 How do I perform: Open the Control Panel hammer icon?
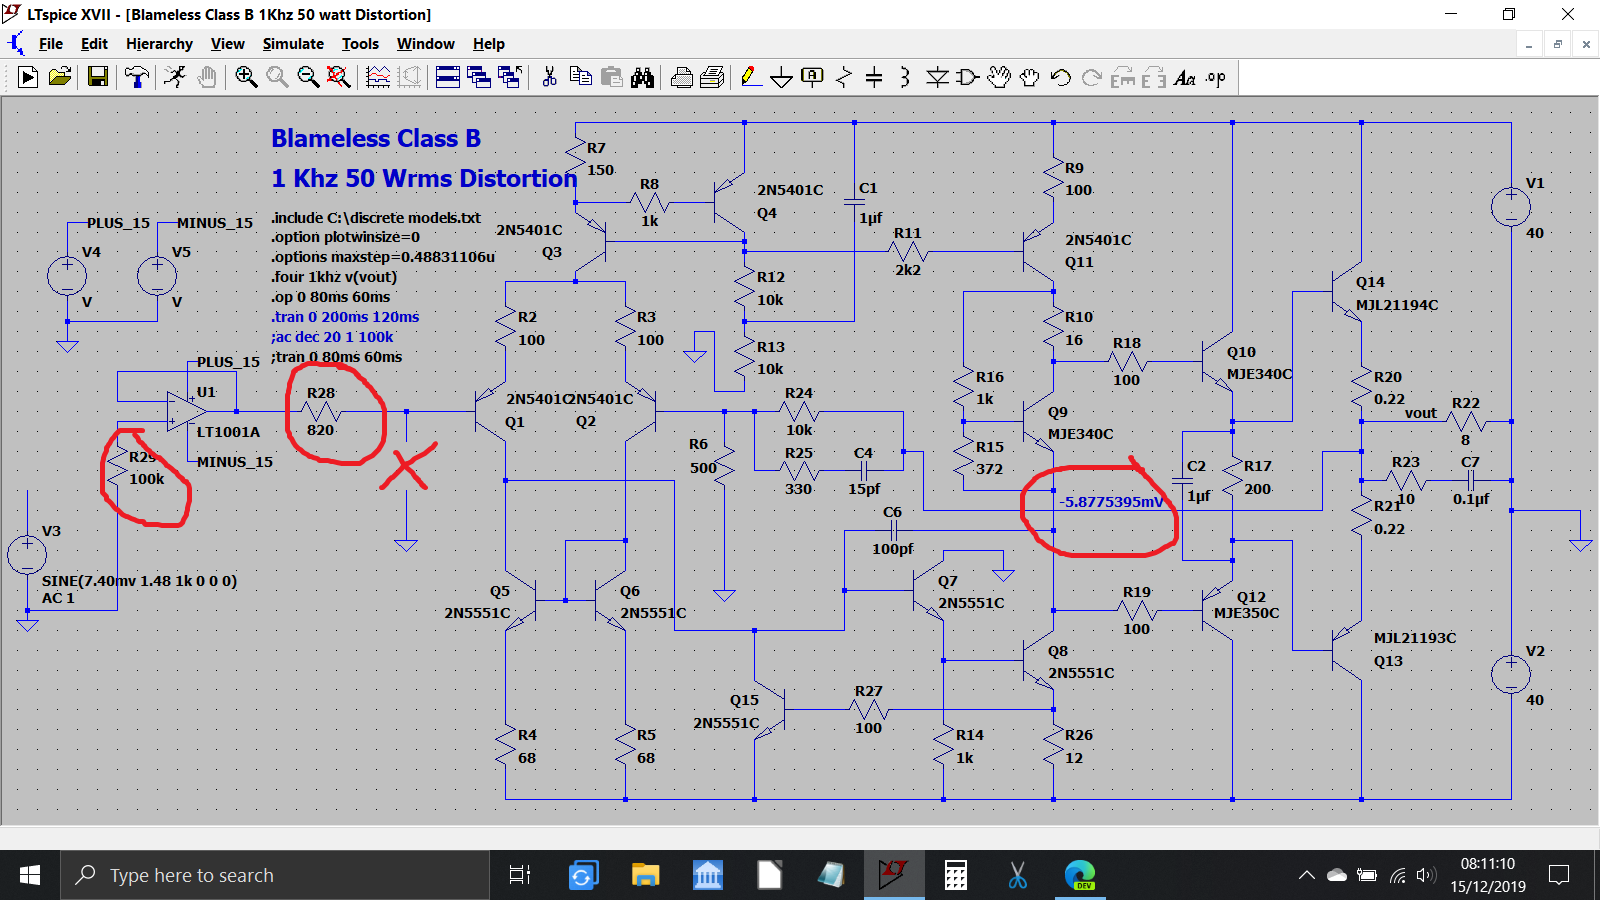click(137, 77)
